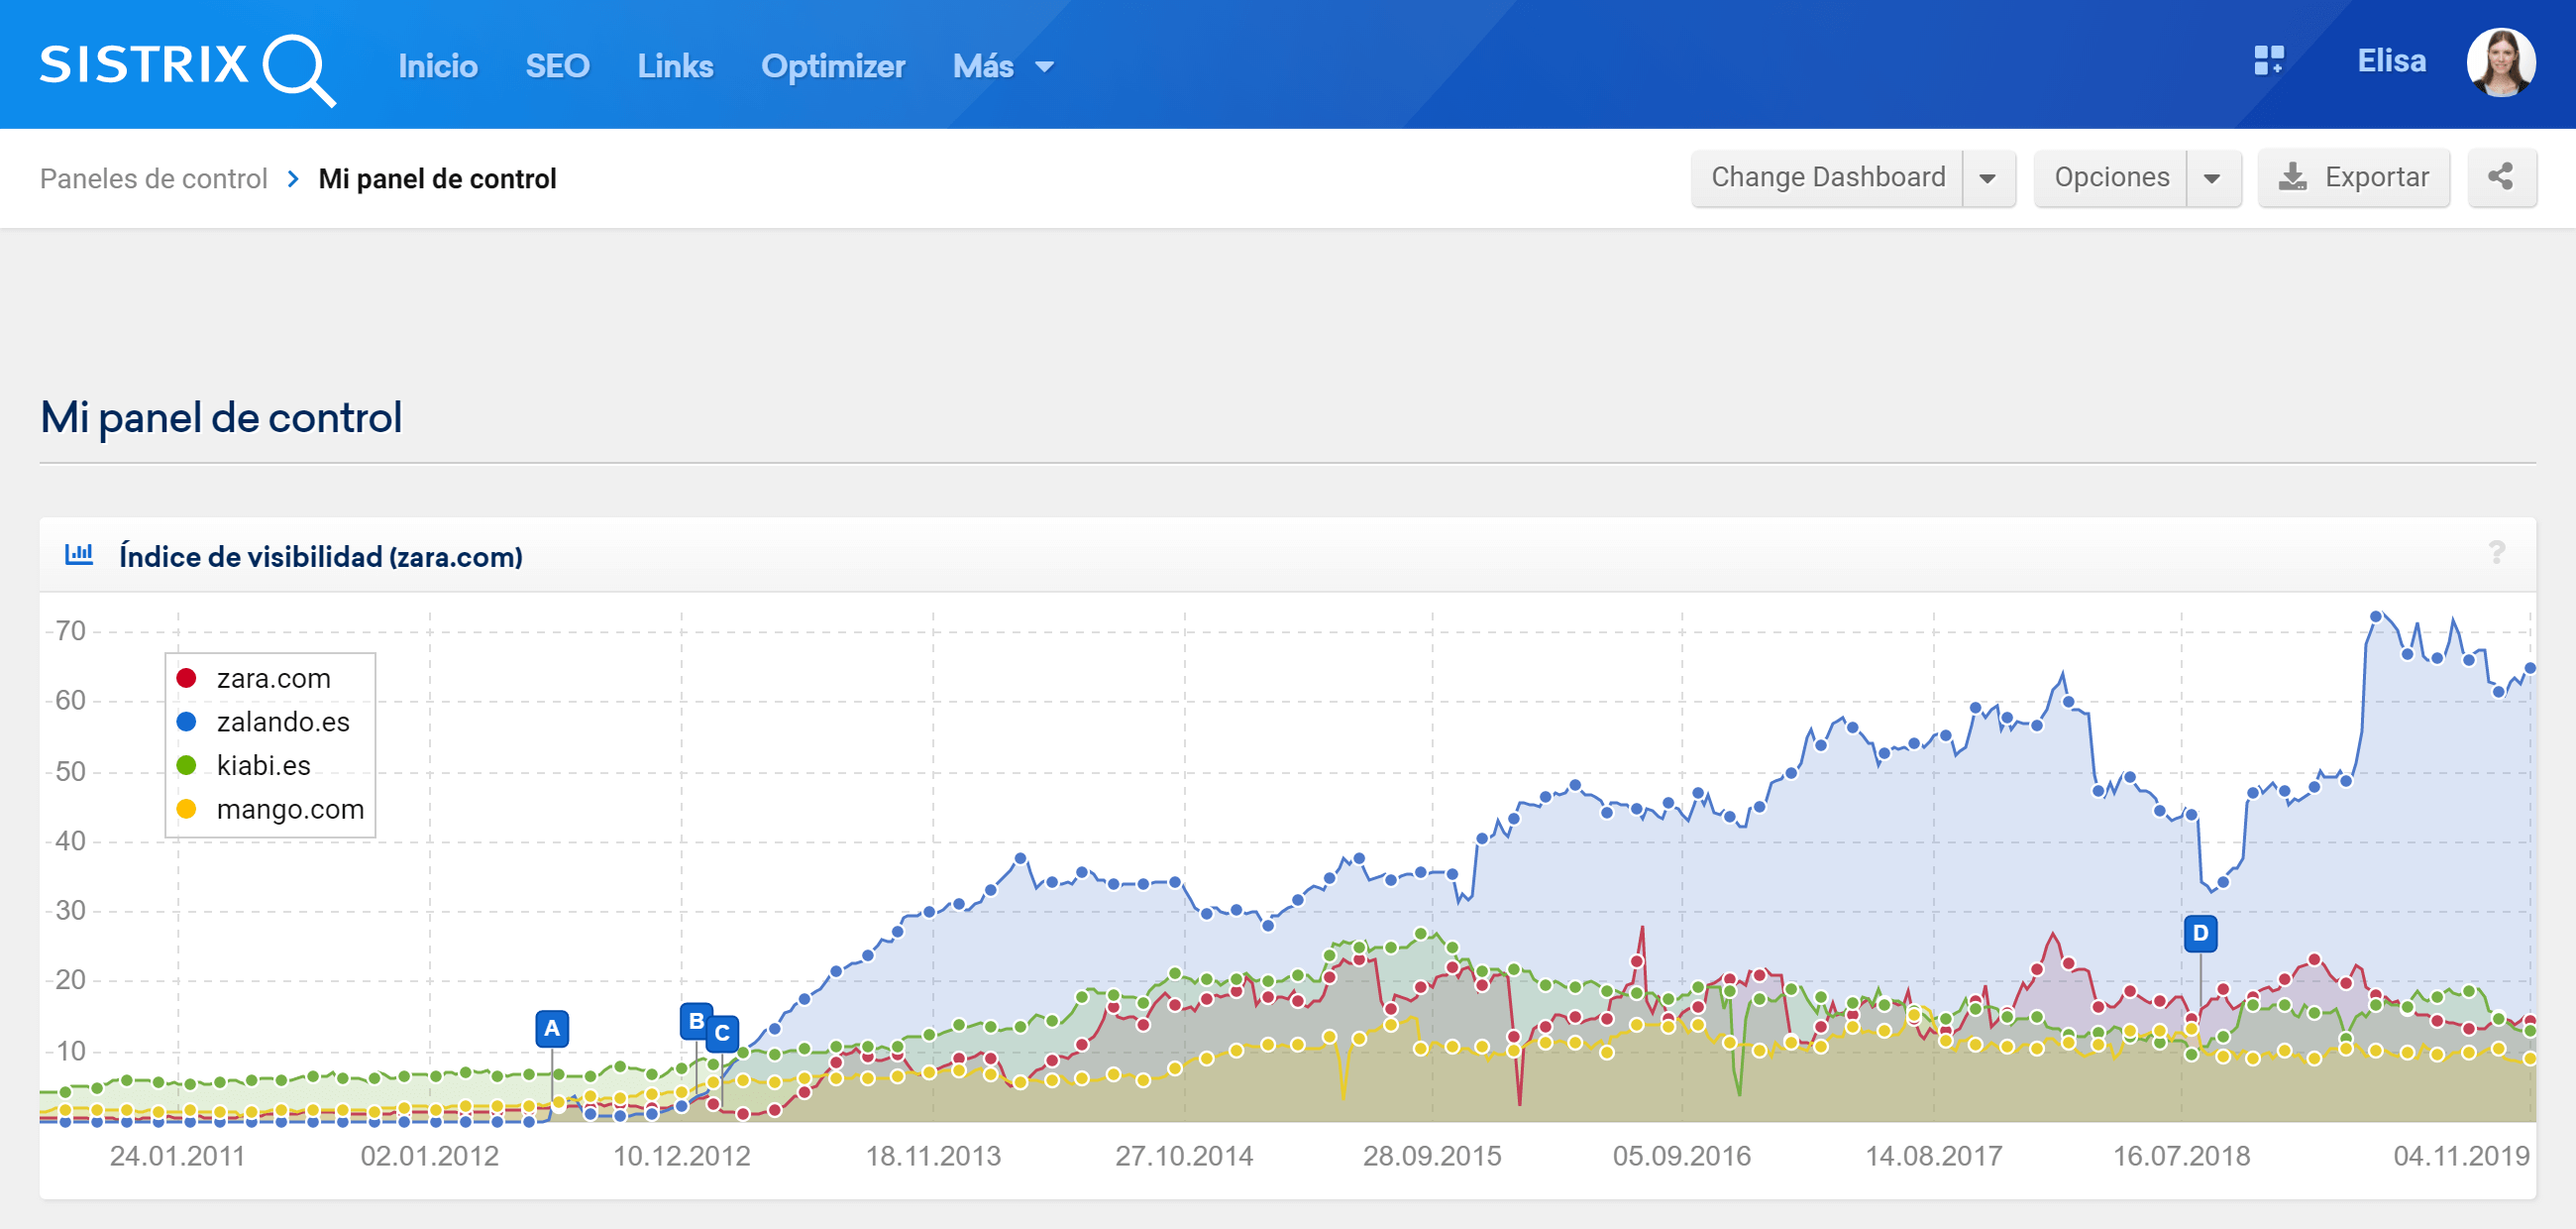The width and height of the screenshot is (2576, 1229).
Task: Open event pin A on chart
Action: point(552,1028)
